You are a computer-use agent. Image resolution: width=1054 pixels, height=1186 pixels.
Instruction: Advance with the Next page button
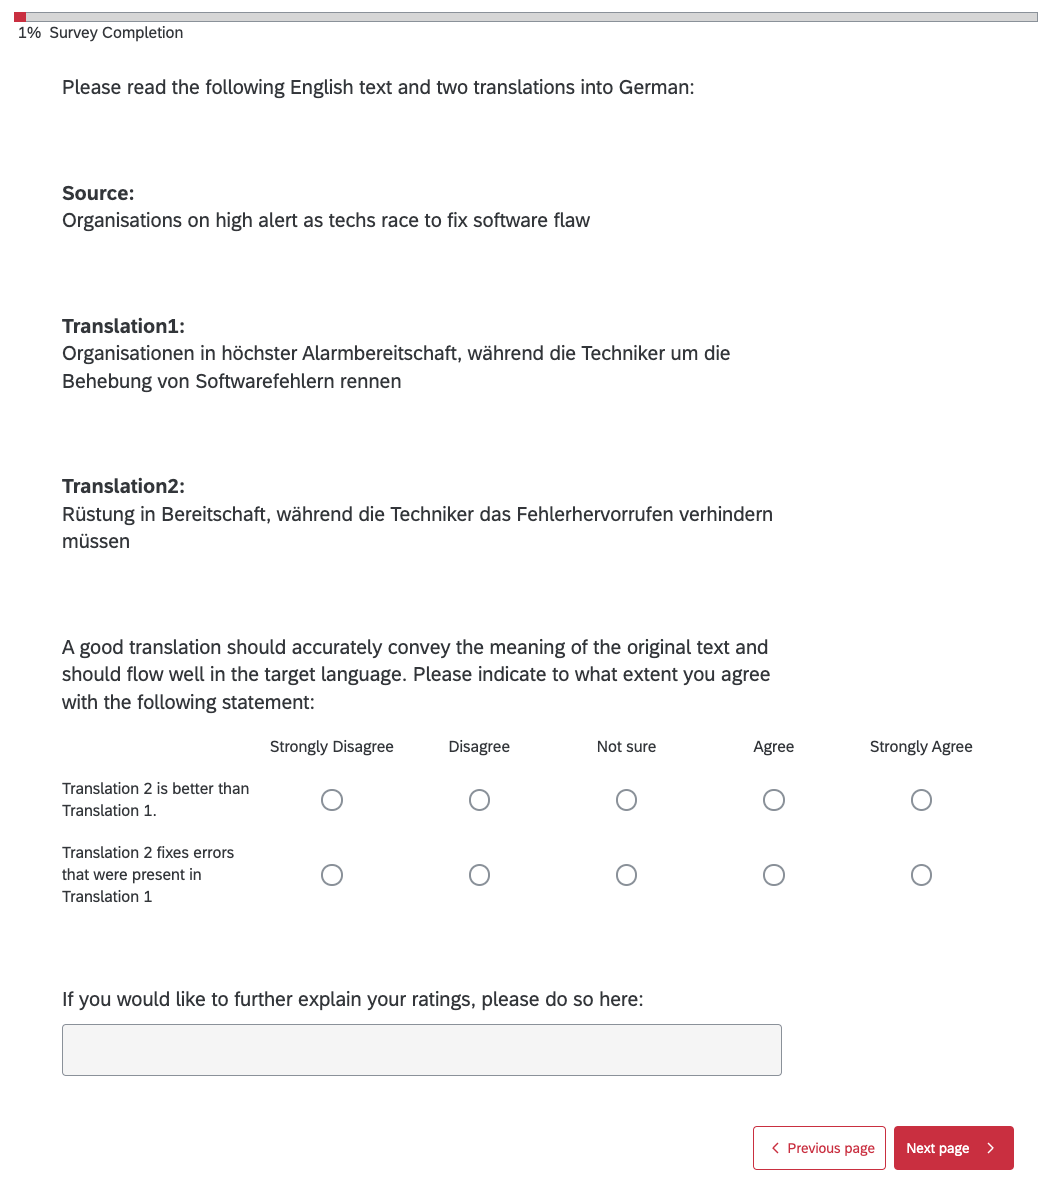953,1148
